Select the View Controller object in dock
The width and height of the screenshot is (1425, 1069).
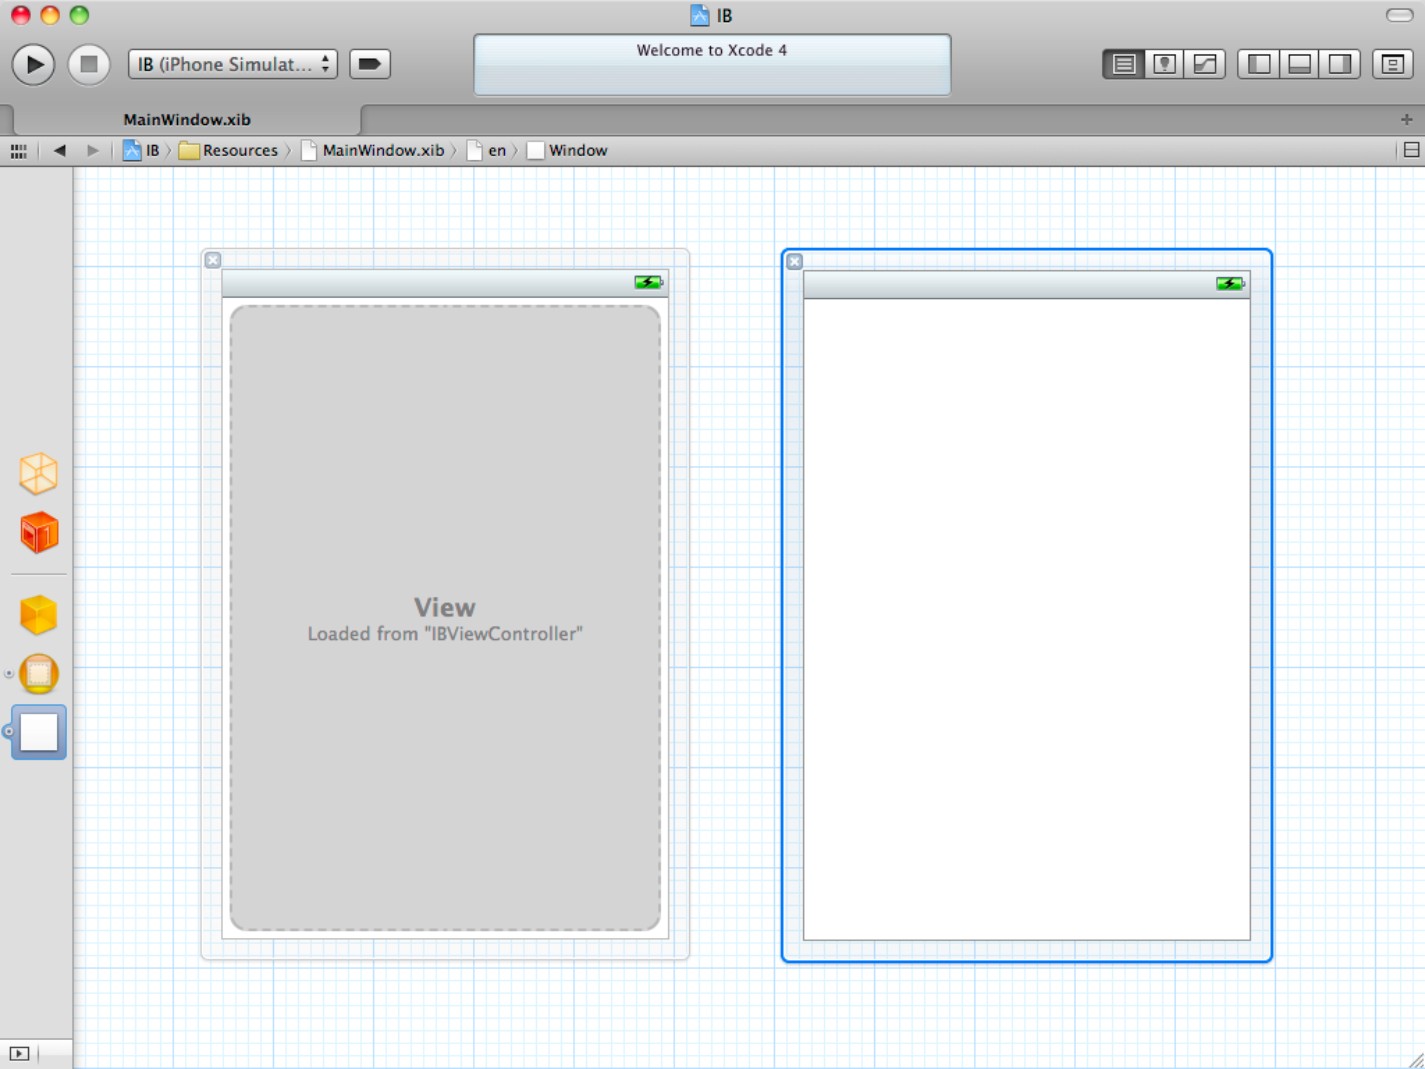pyautogui.click(x=39, y=674)
